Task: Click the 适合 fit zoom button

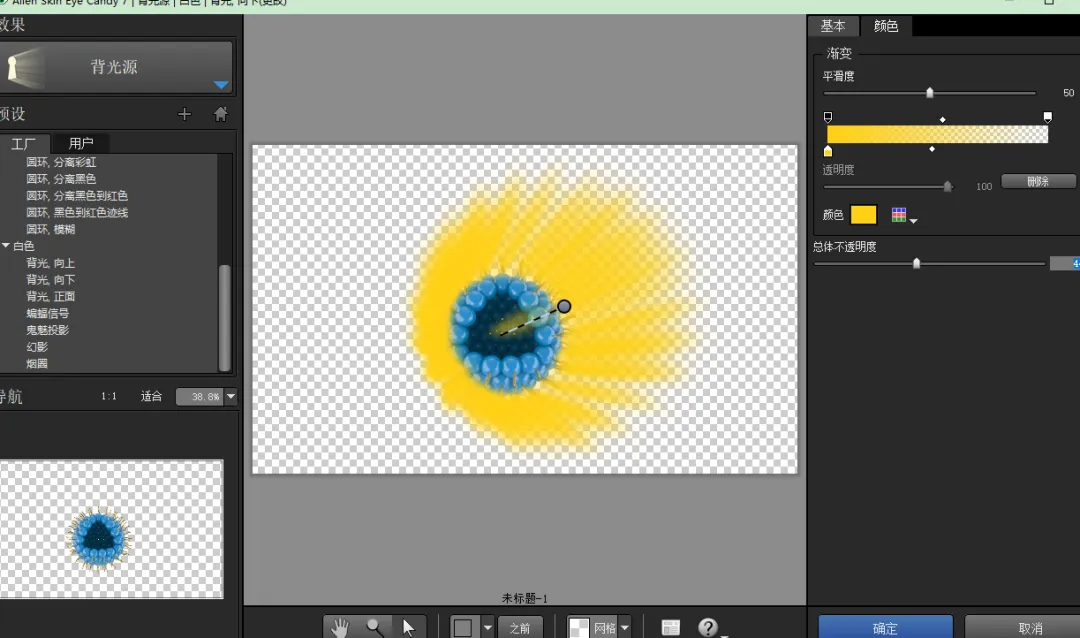Action: coord(152,396)
